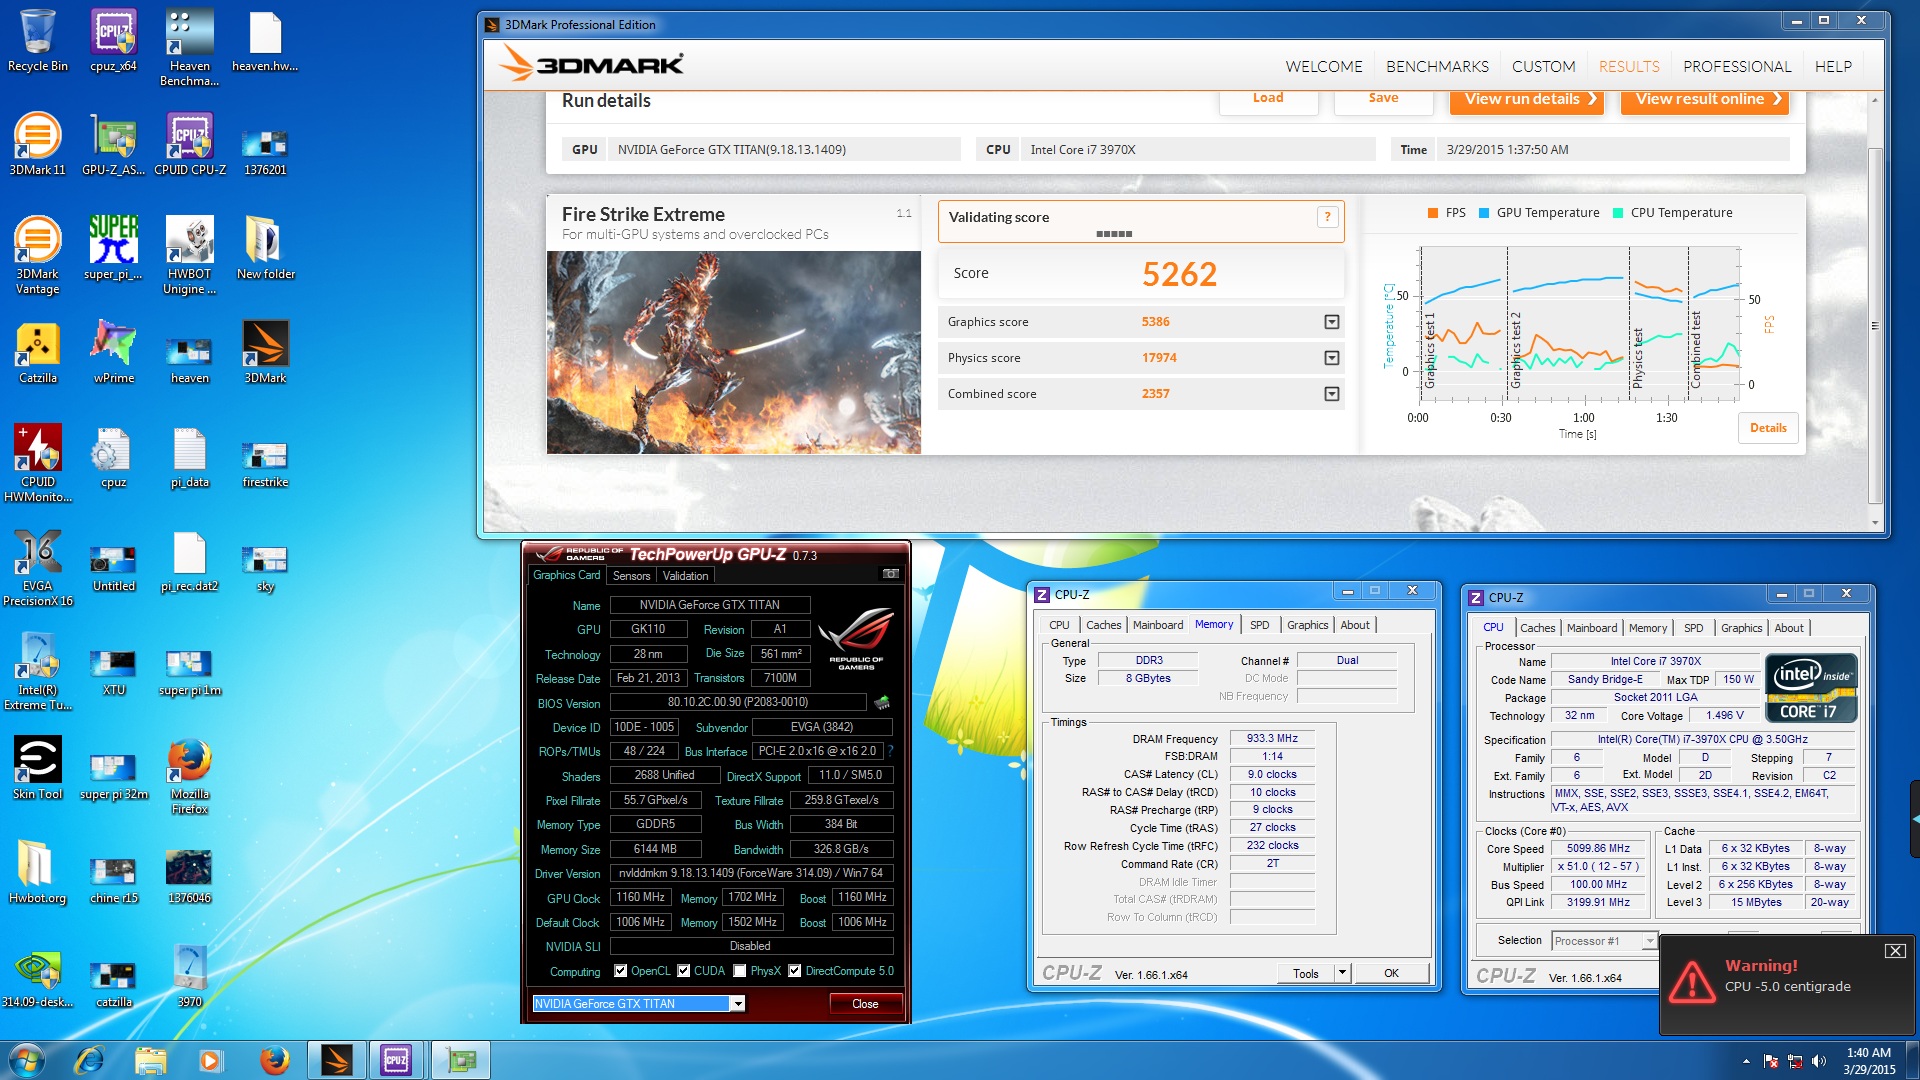Open CPUID CPU-Z desktop shortcut
Image resolution: width=1920 pixels, height=1080 pixels.
click(190, 144)
